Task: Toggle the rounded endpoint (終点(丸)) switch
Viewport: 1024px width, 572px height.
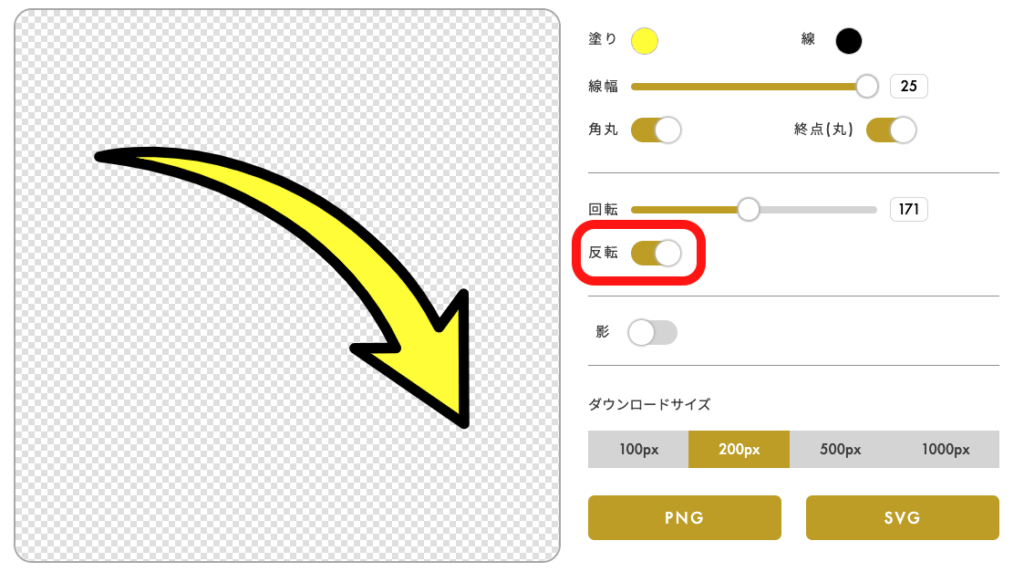Action: [891, 130]
